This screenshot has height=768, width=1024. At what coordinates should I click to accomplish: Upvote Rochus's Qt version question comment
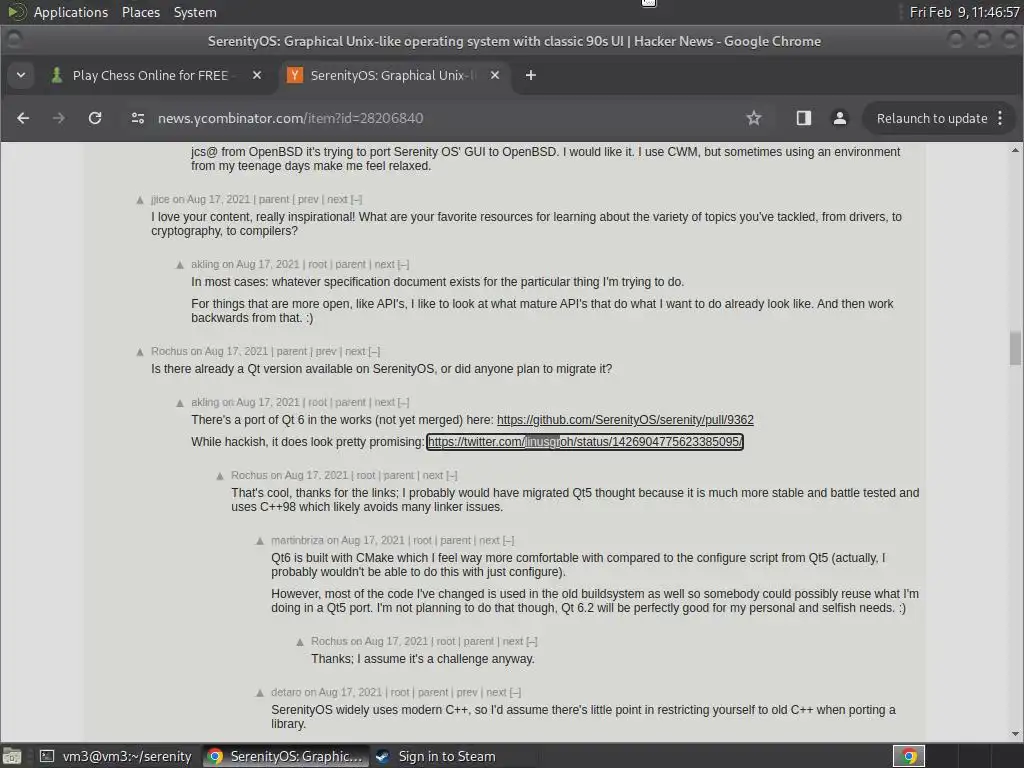[x=140, y=352]
